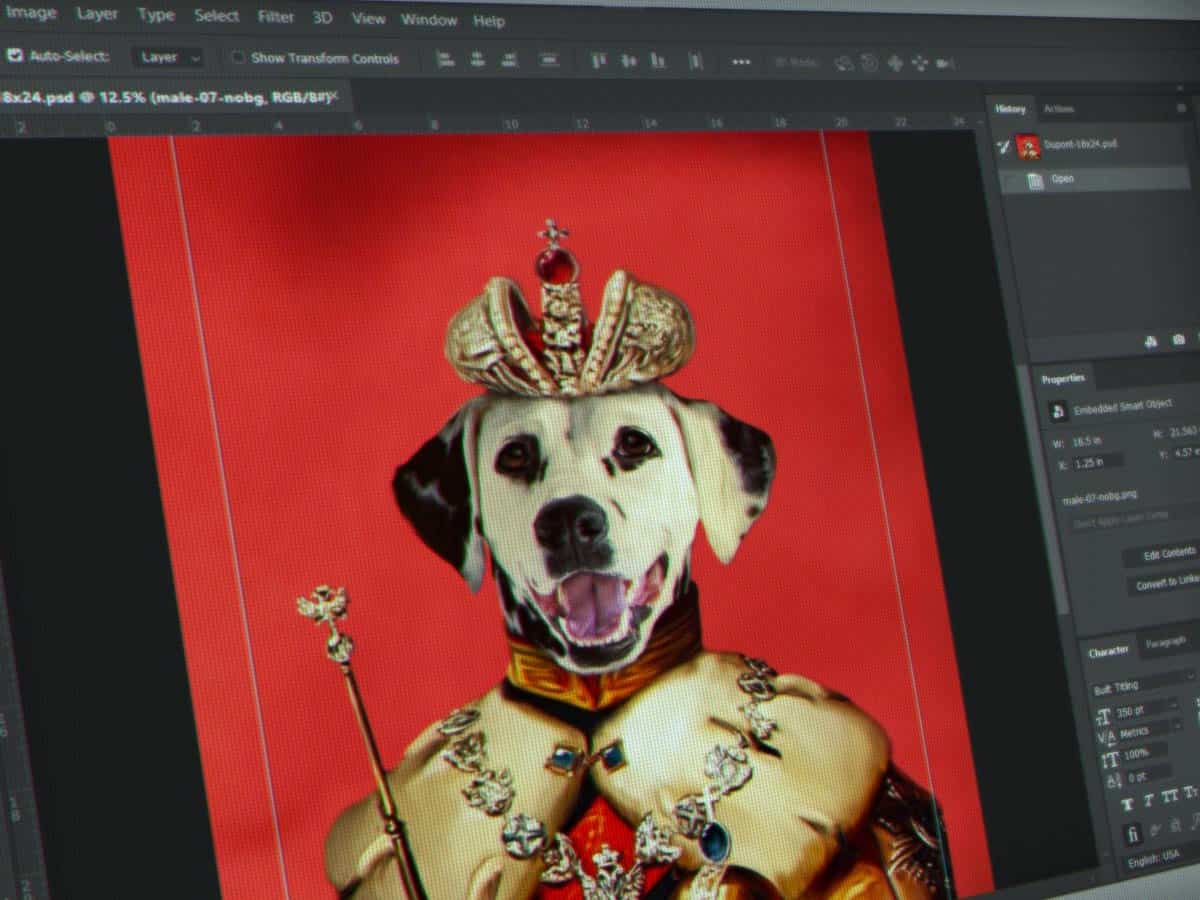Set history brush source for snapshot

coord(1004,147)
